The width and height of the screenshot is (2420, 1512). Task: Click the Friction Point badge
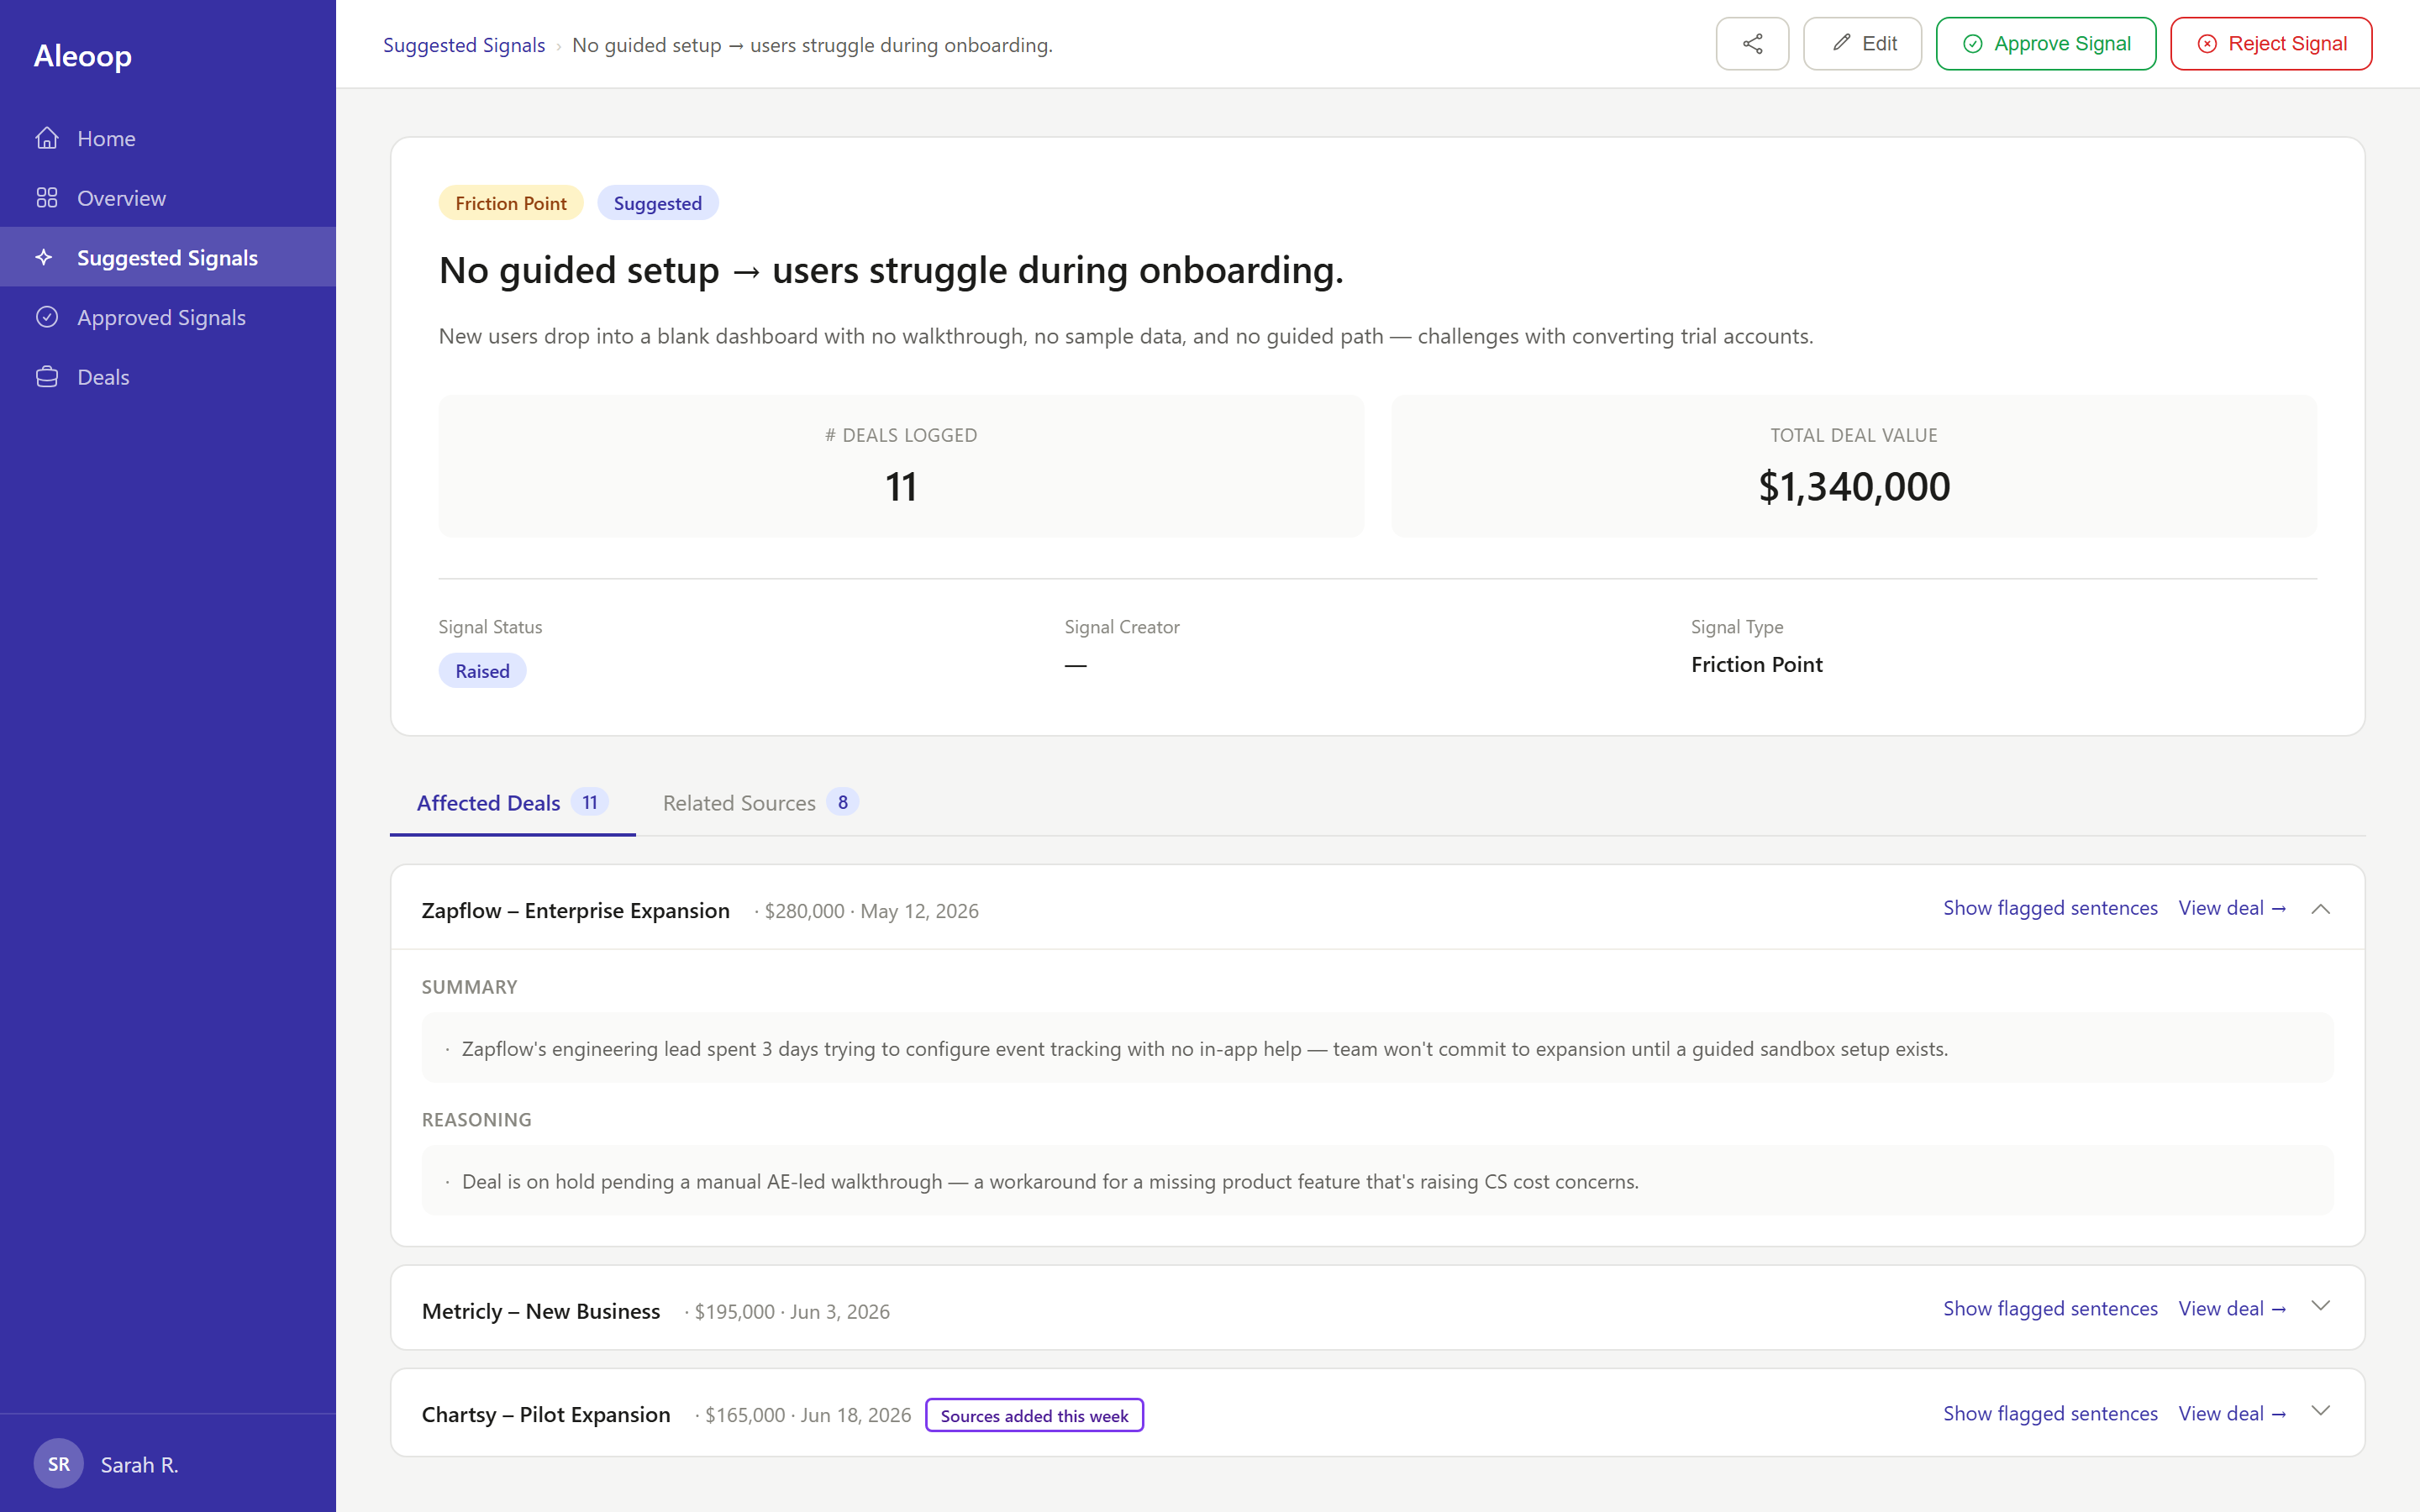click(x=511, y=203)
